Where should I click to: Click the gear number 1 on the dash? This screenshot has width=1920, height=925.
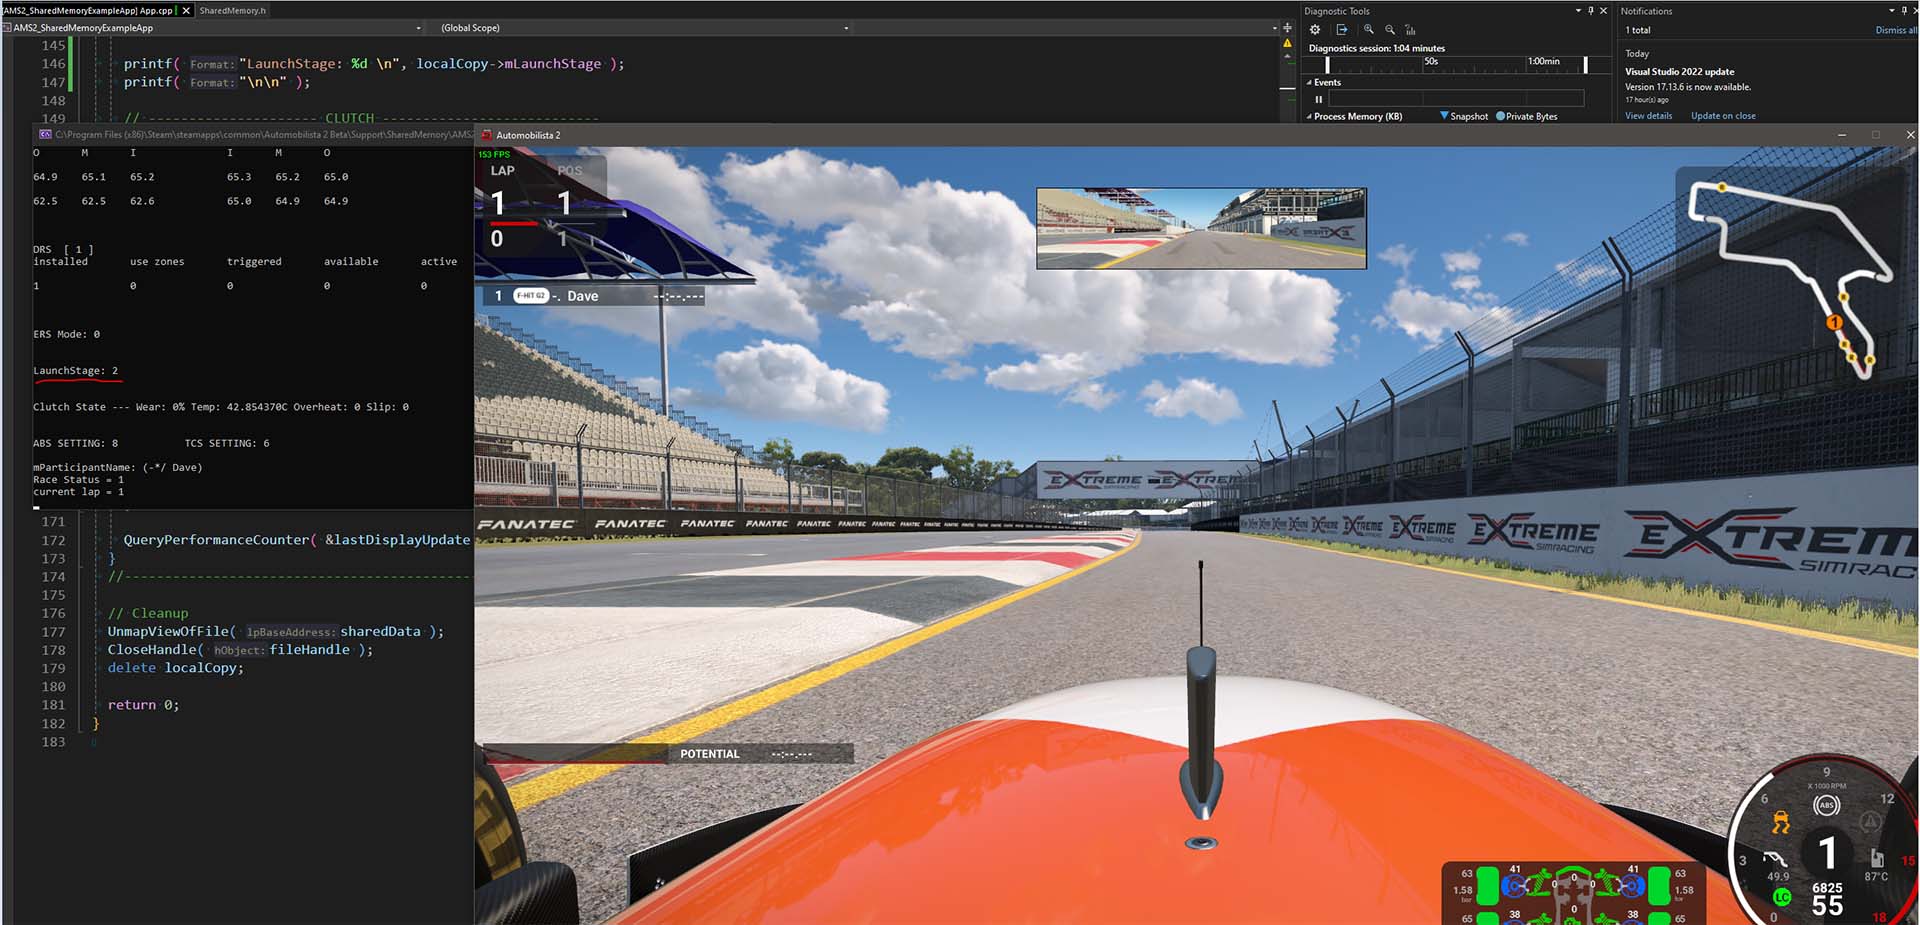coord(1828,853)
